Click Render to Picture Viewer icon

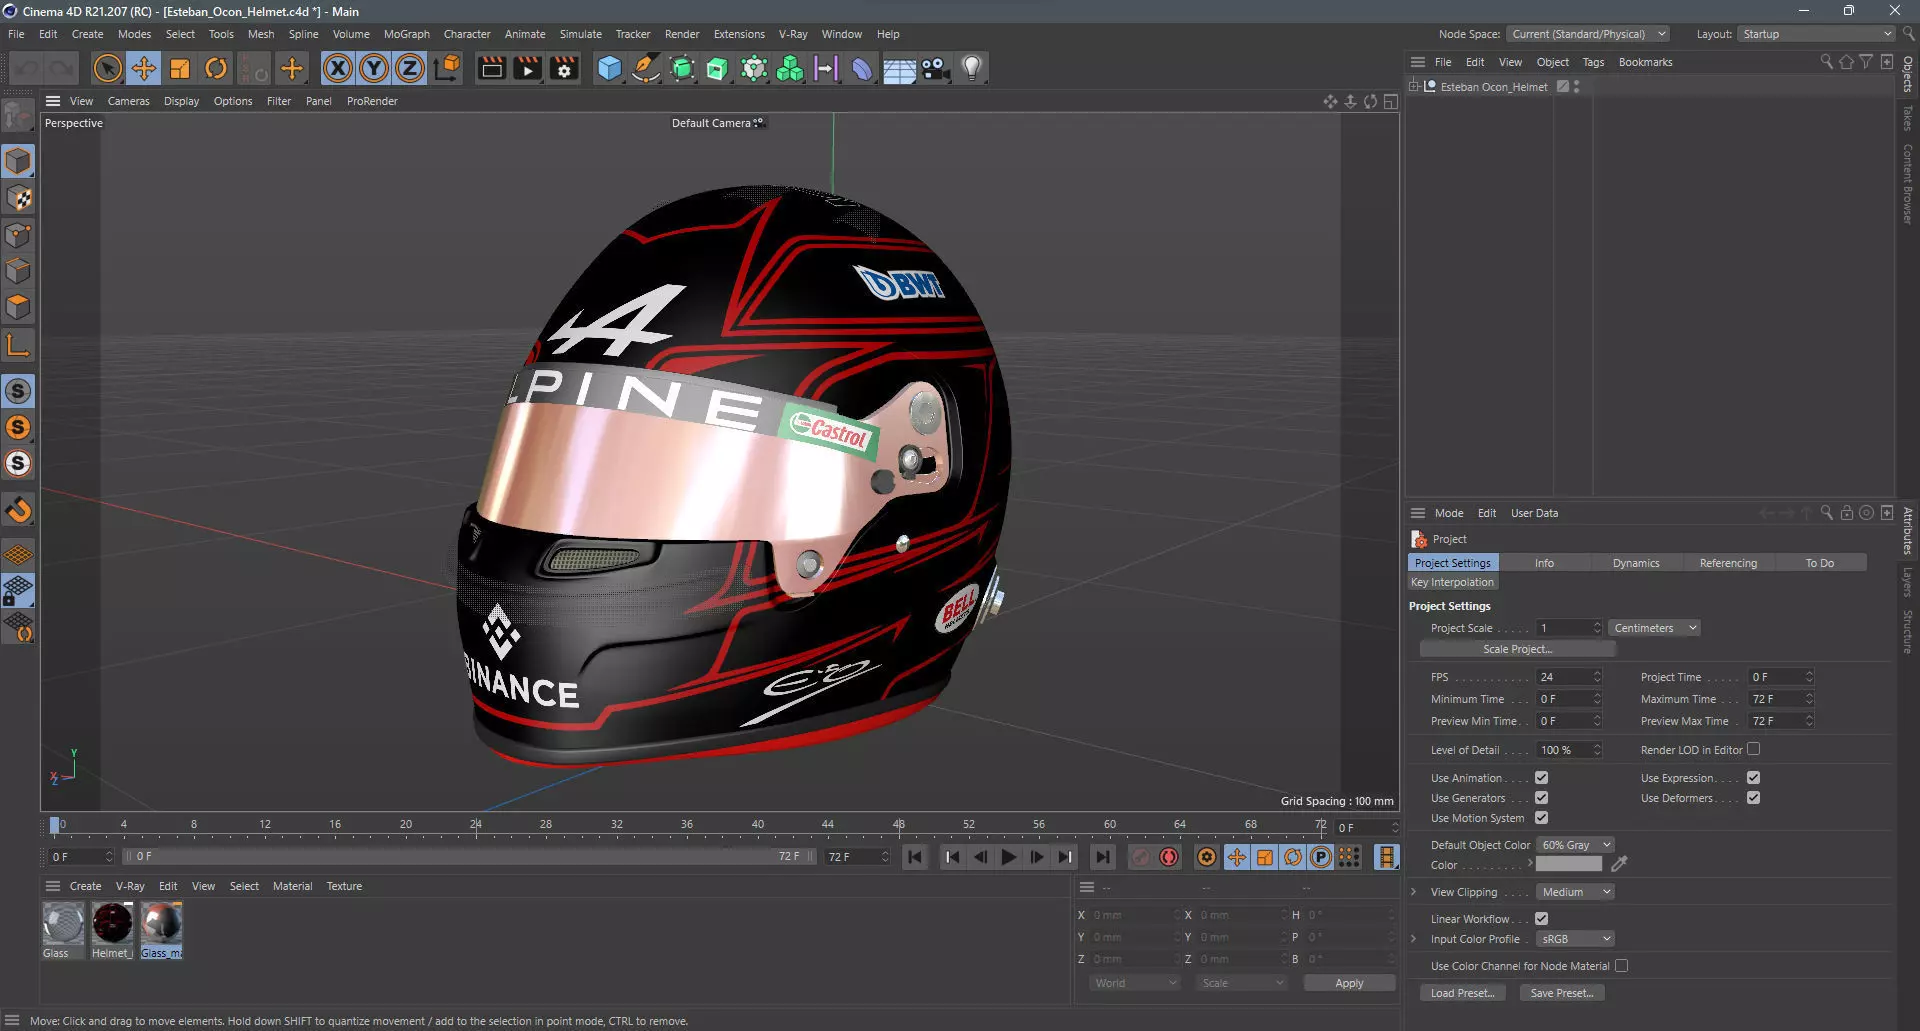point(528,68)
